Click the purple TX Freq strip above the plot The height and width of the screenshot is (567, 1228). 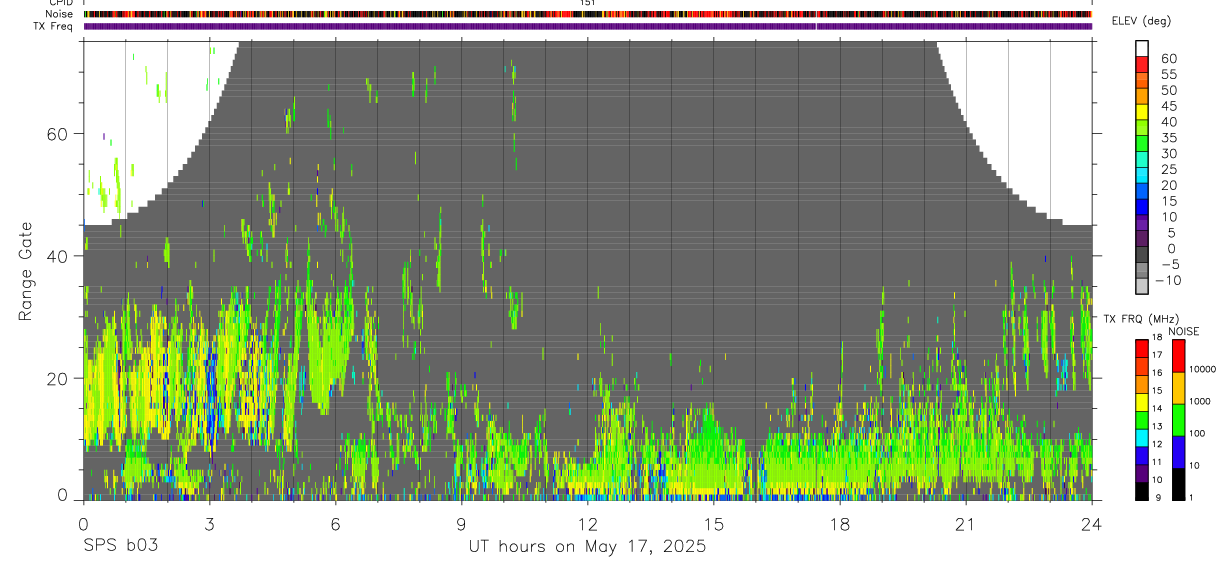588,26
